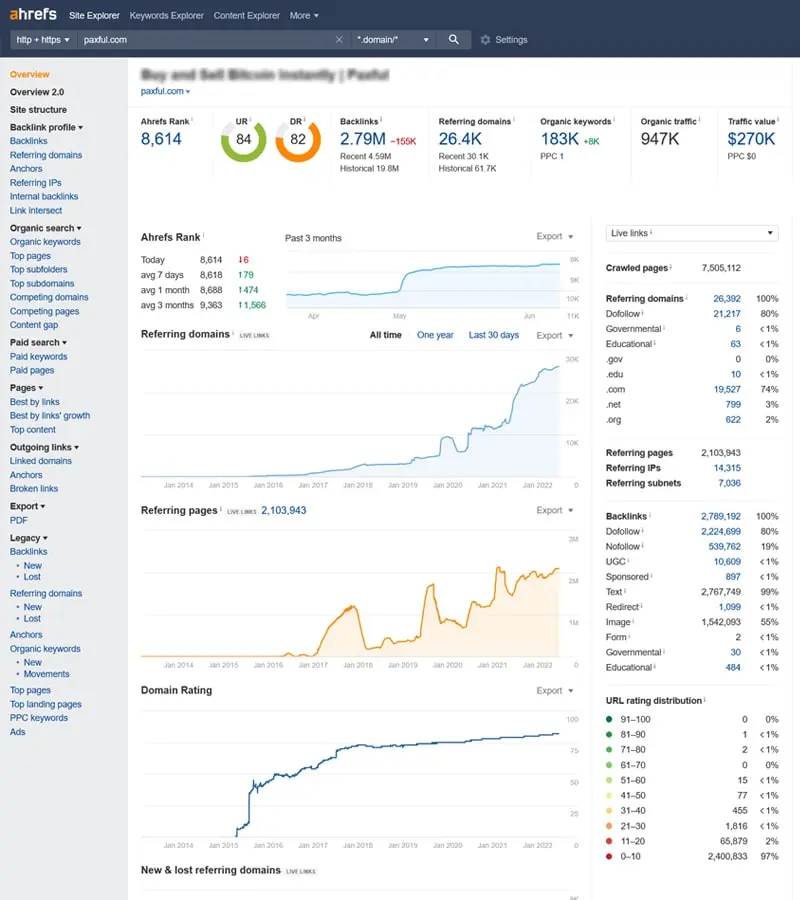This screenshot has height=900, width=800.
Task: Click the magnifying glass search button
Action: (453, 40)
